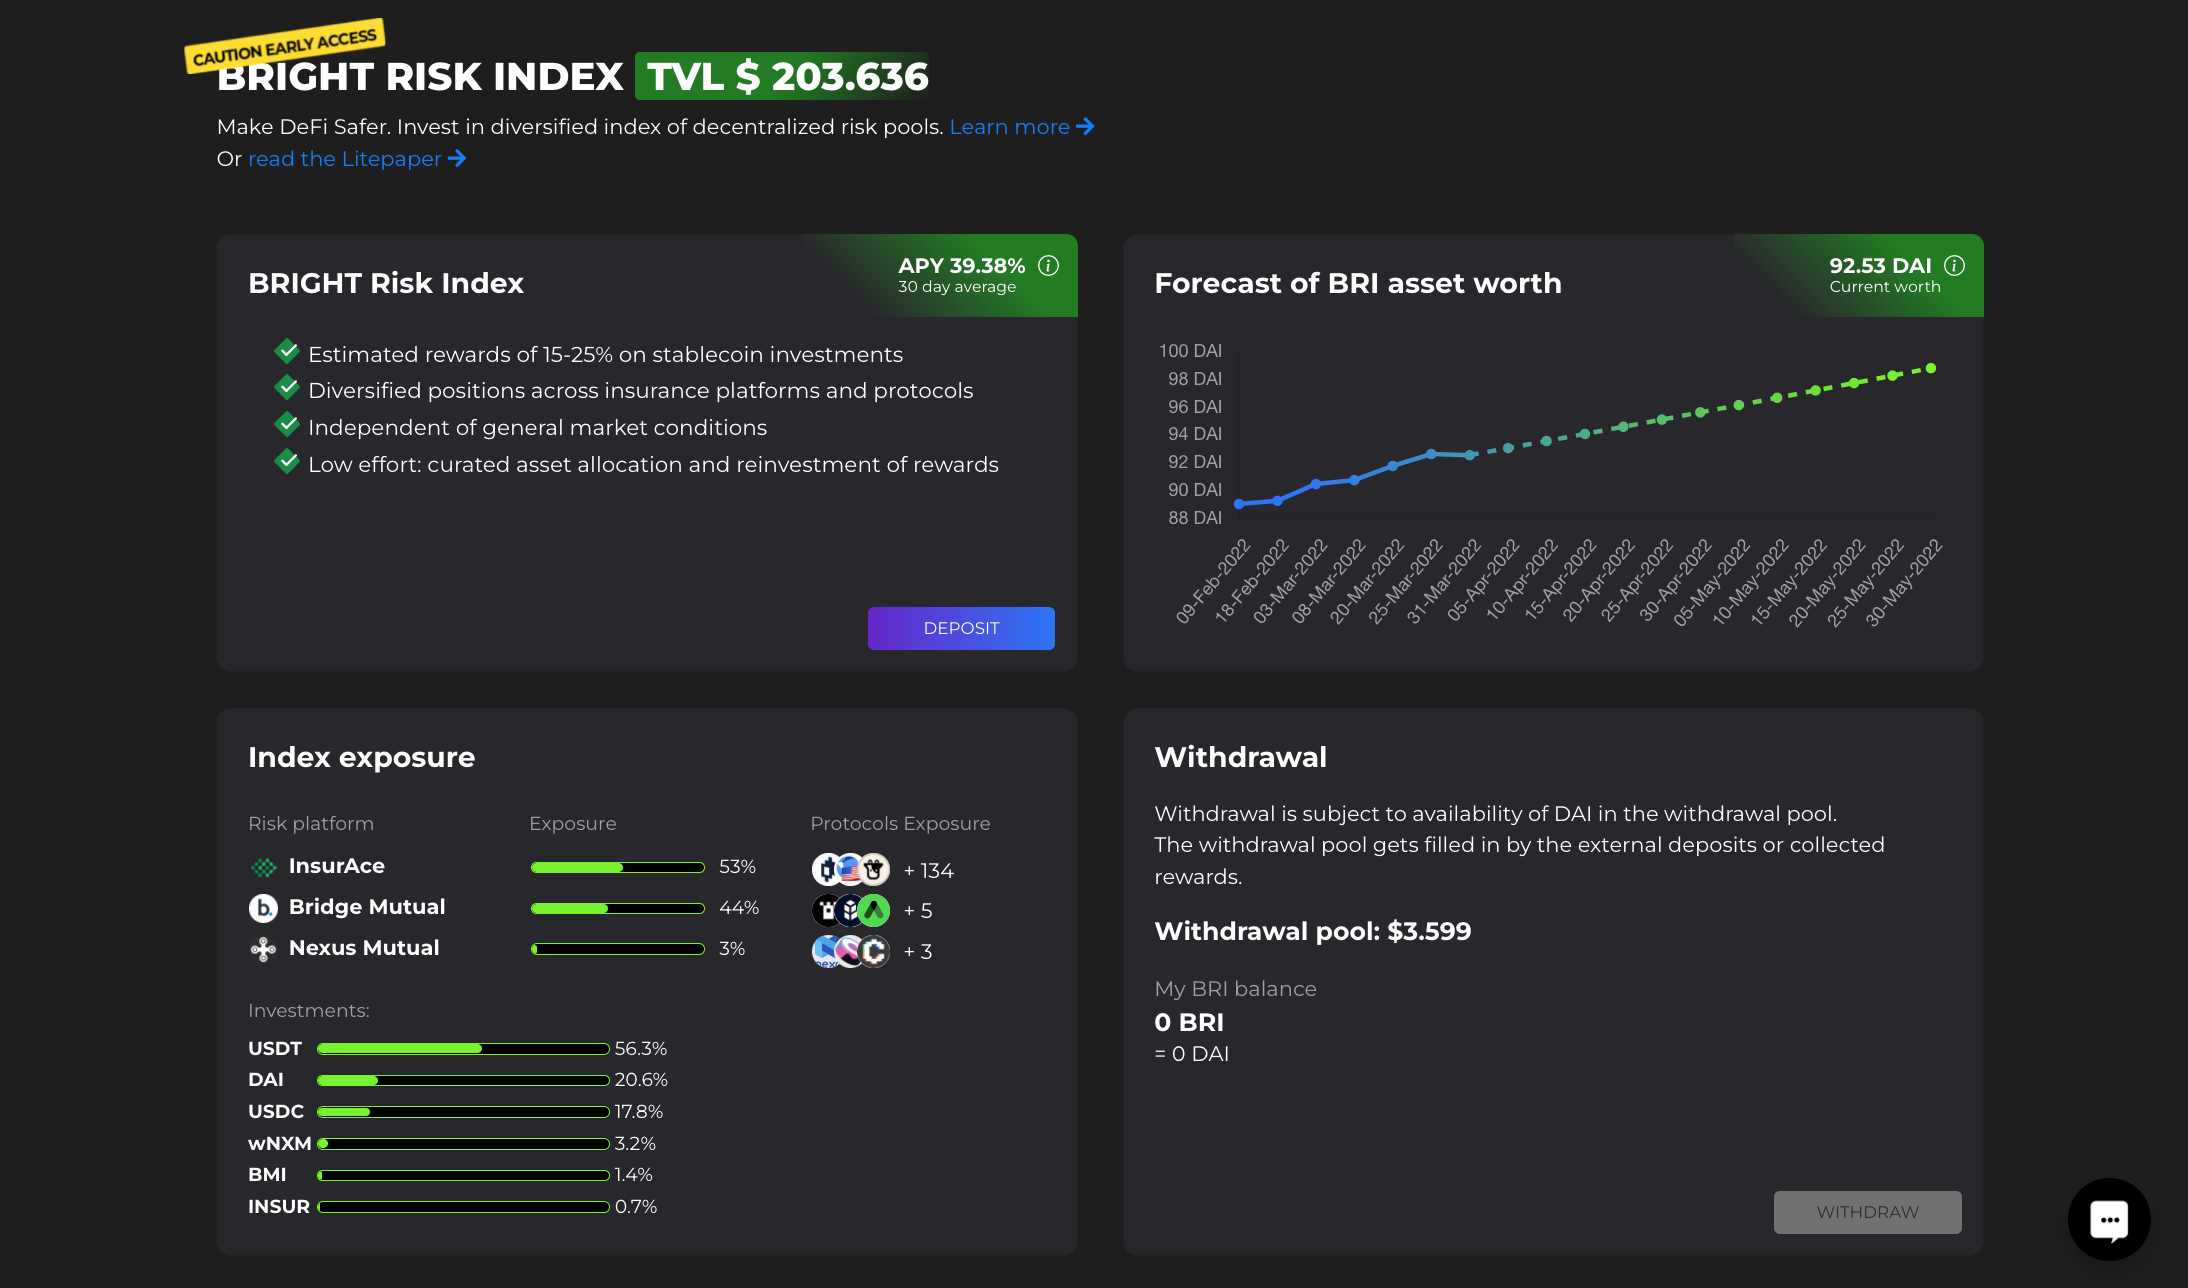This screenshot has height=1288, width=2188.
Task: Select the InsurAce platform icon
Action: [x=263, y=866]
